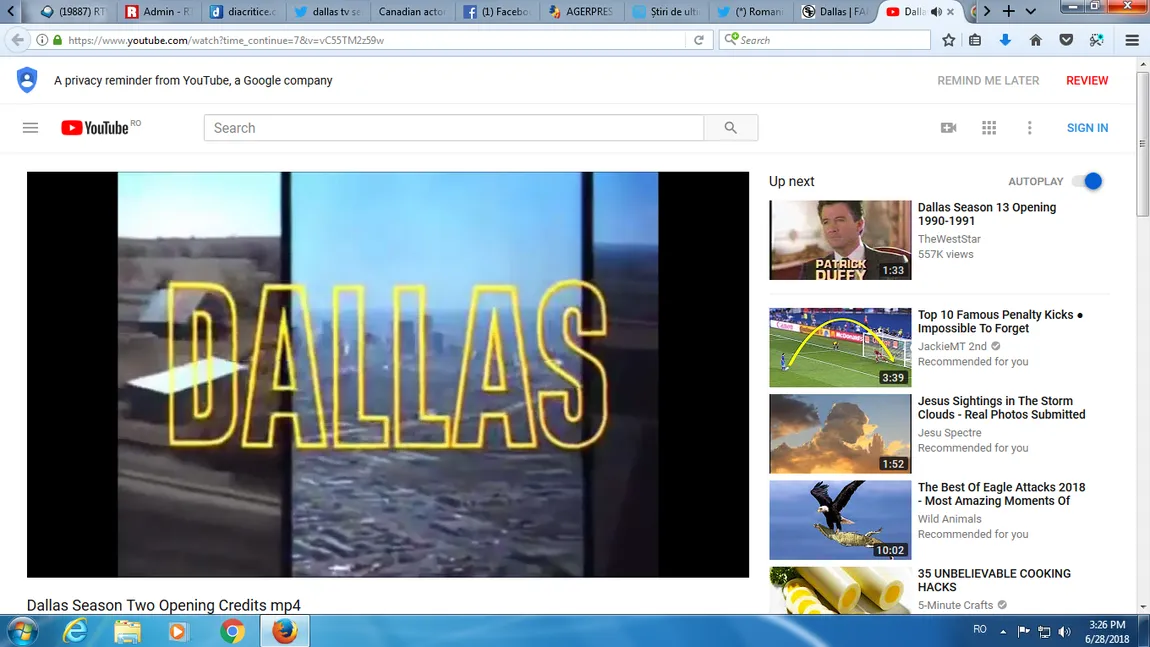Screen dimensions: 1150x647
Task: Focus the YouTube search input field
Action: pyautogui.click(x=454, y=128)
